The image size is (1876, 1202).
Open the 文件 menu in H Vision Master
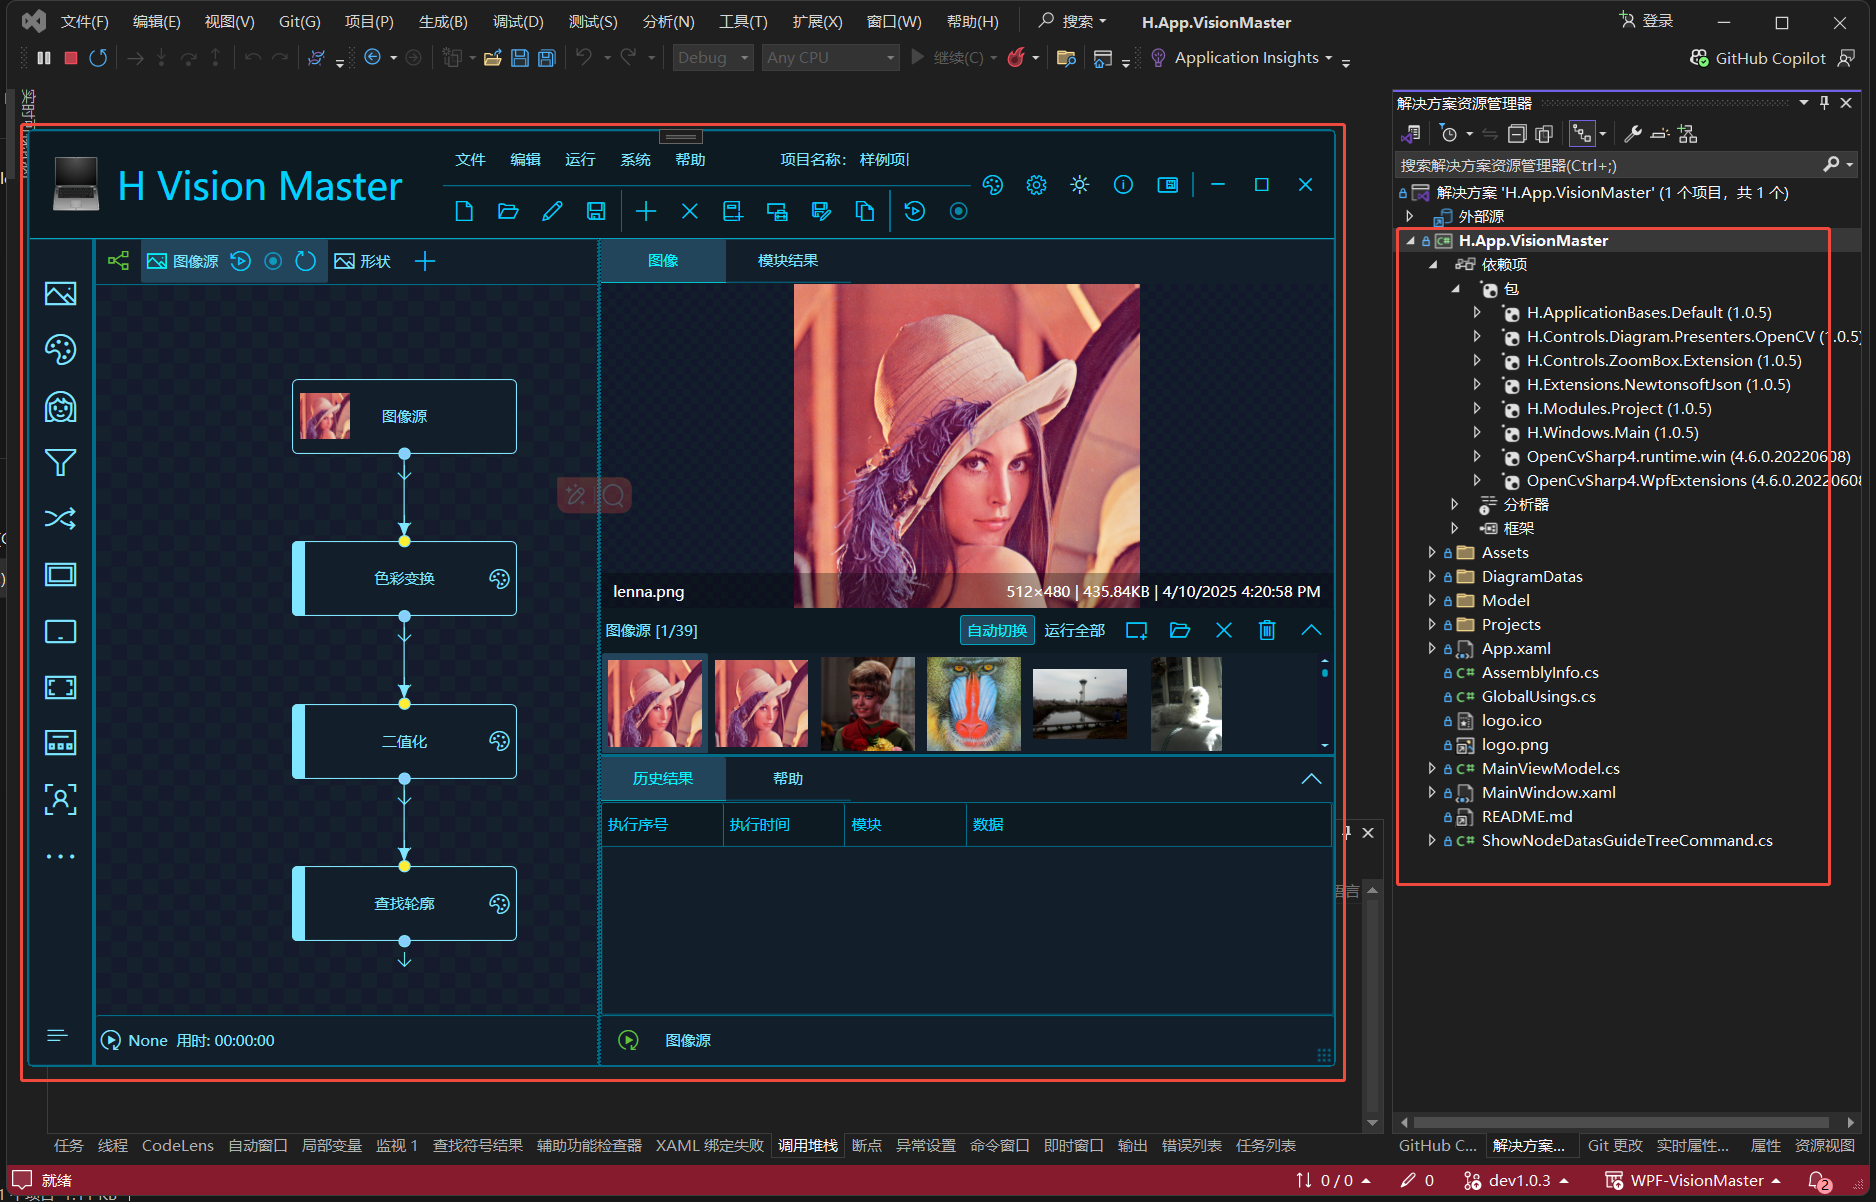(x=470, y=160)
